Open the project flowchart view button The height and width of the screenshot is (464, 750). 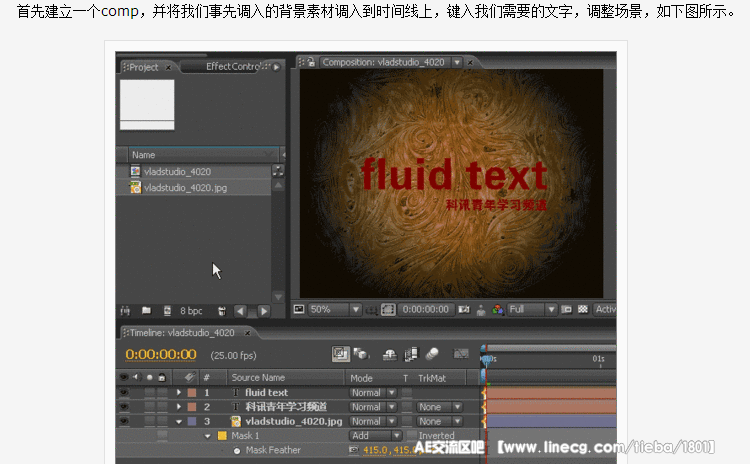(278, 171)
